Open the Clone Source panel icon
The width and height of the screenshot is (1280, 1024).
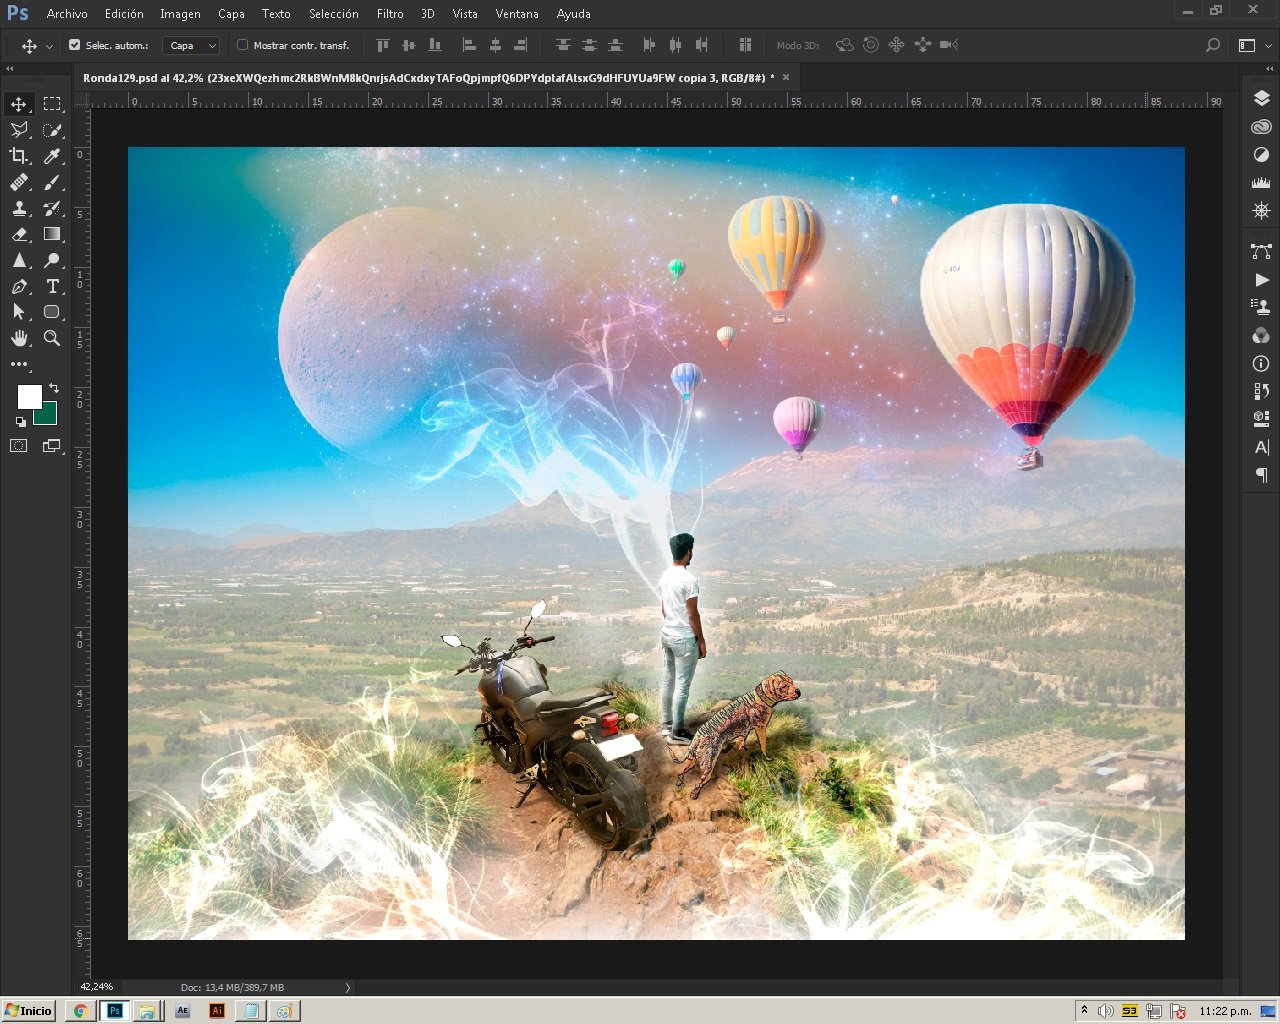coord(1261,307)
